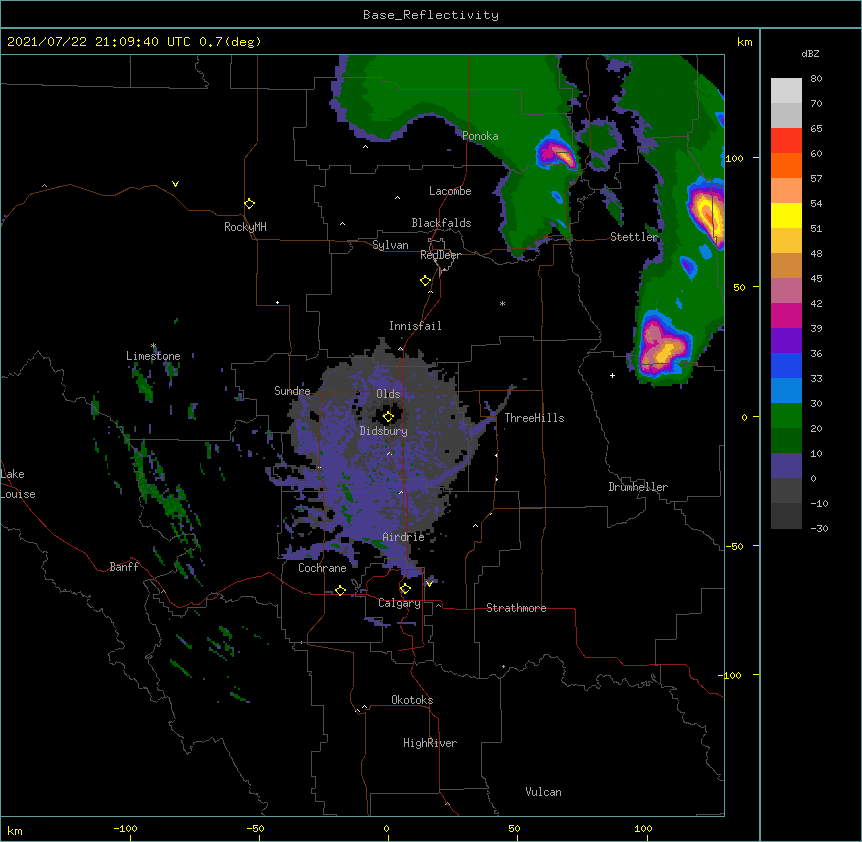The image size is (862, 842).
Task: Pick the yellow 54–51 dBZ legend swatch
Action: 786,216
